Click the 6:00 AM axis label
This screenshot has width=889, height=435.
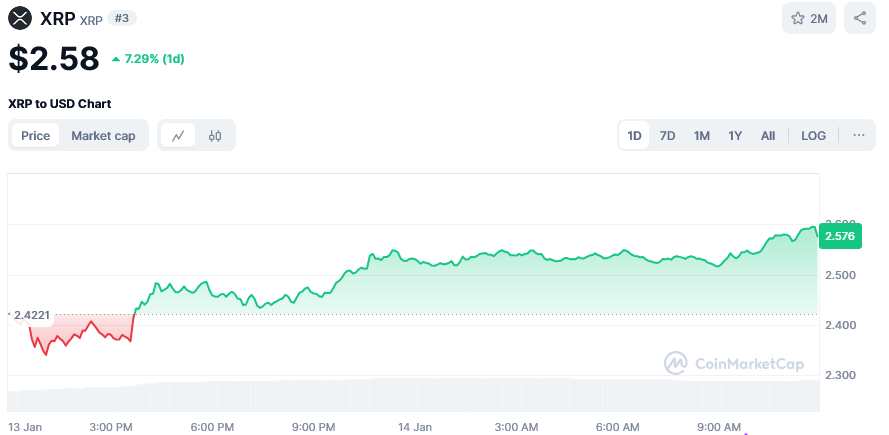[617, 427]
